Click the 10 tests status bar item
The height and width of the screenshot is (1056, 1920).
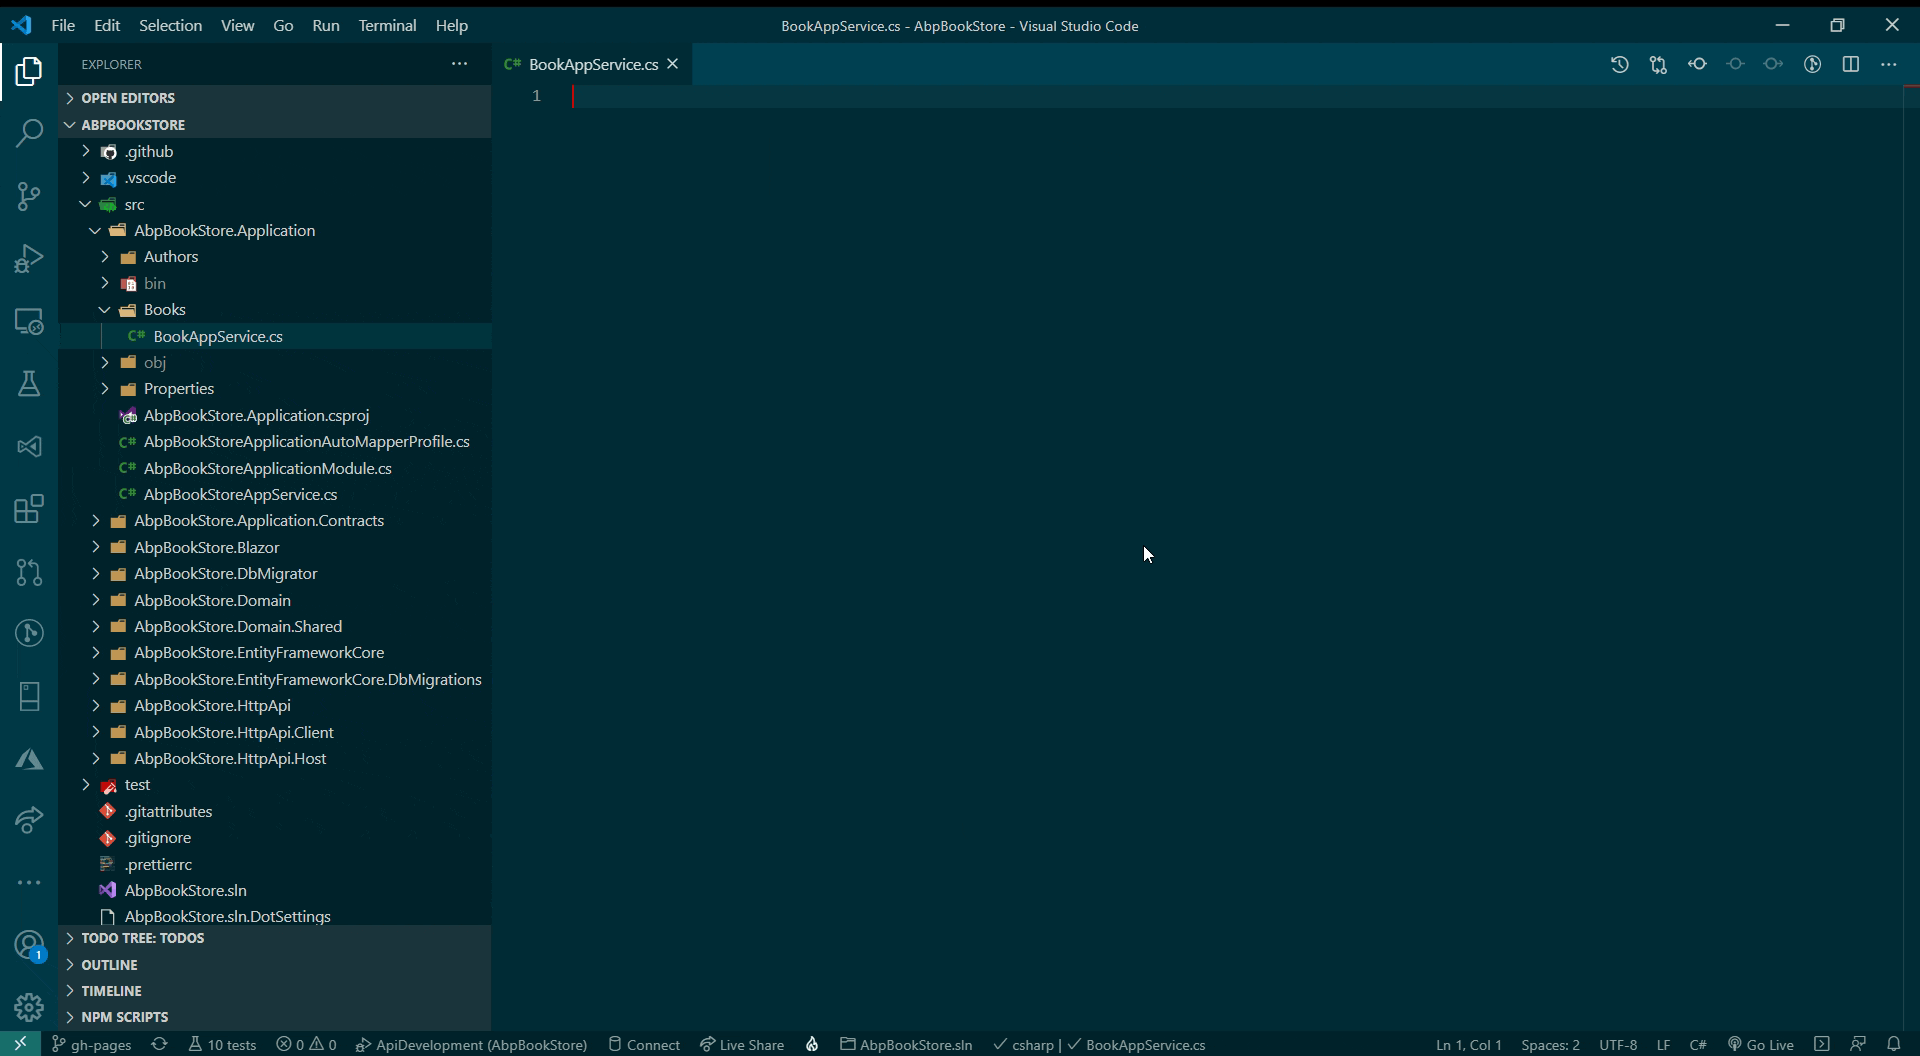tap(222, 1044)
